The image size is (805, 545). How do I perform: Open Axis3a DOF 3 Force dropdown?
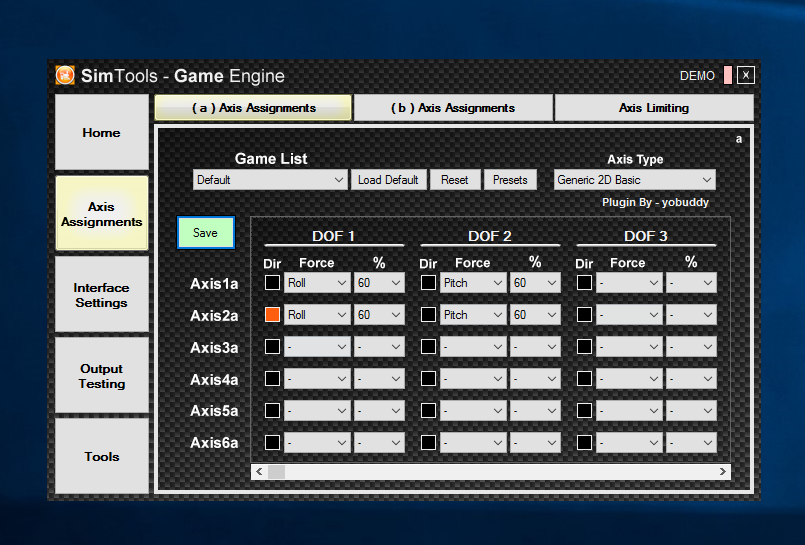point(629,347)
